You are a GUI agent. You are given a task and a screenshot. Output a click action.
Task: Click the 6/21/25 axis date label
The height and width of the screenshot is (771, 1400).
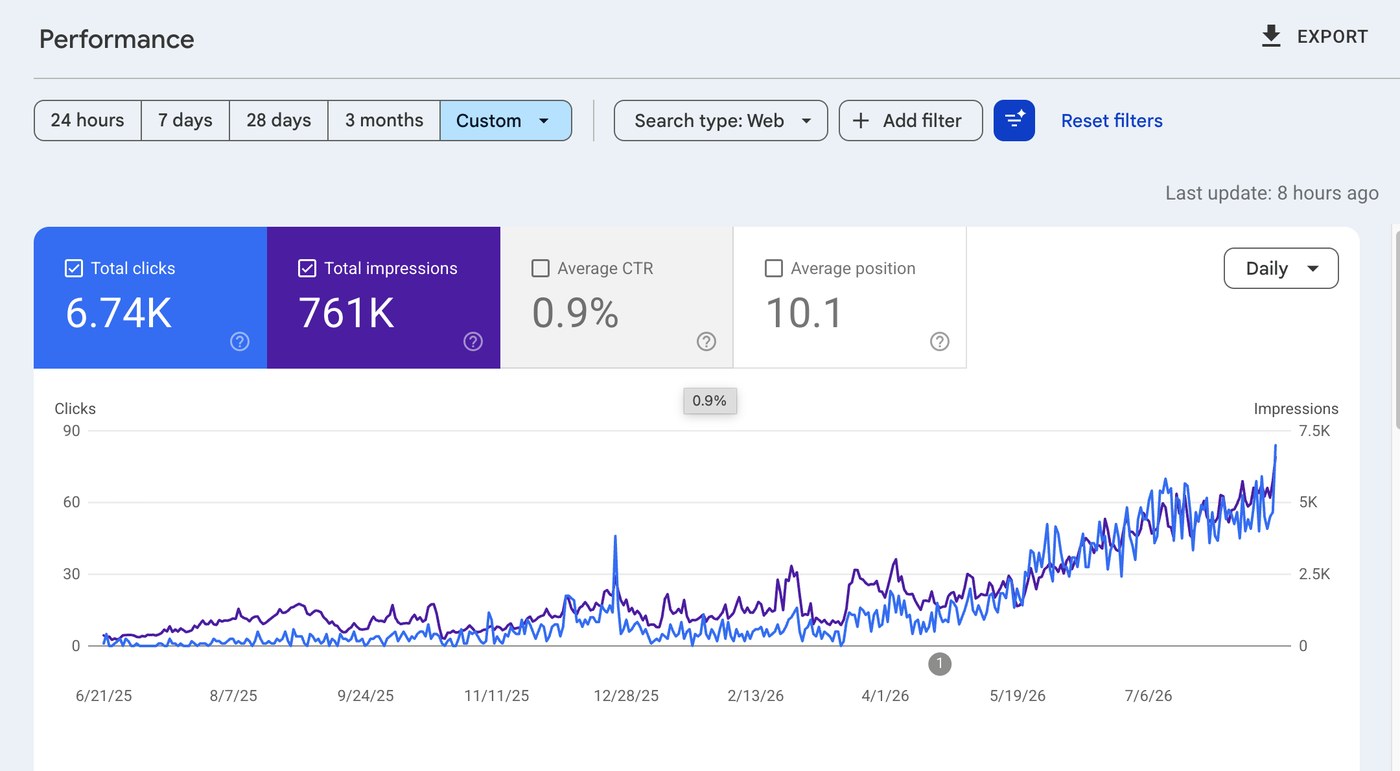(x=103, y=696)
